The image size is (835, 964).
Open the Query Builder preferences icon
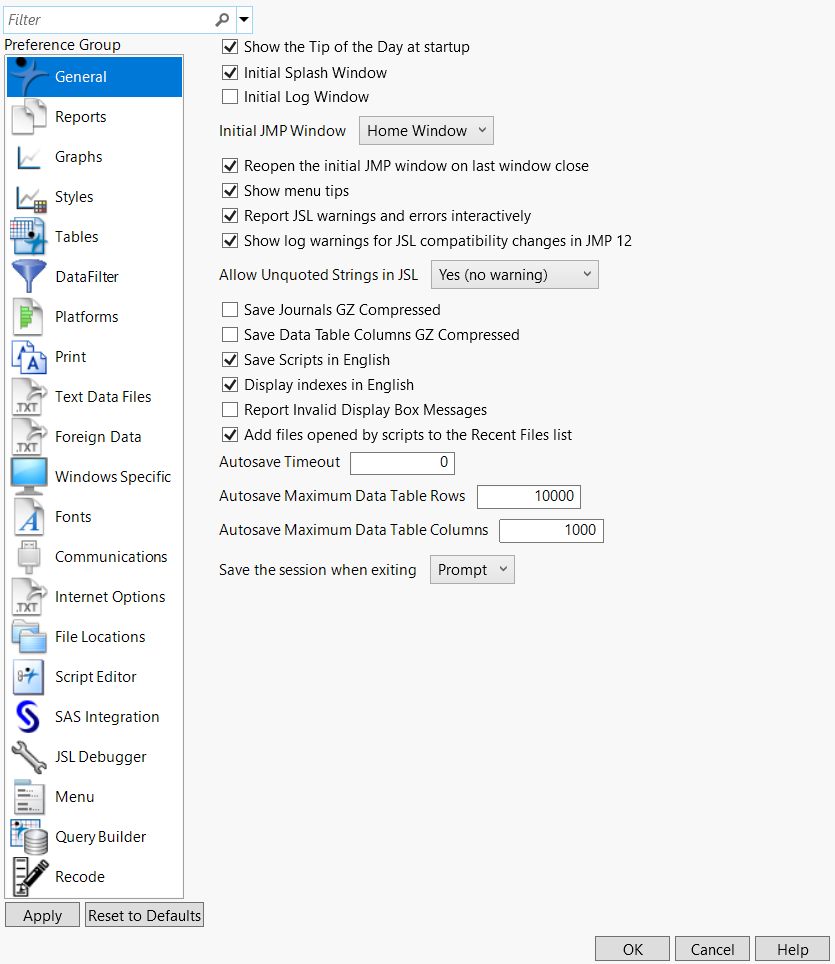(28, 836)
